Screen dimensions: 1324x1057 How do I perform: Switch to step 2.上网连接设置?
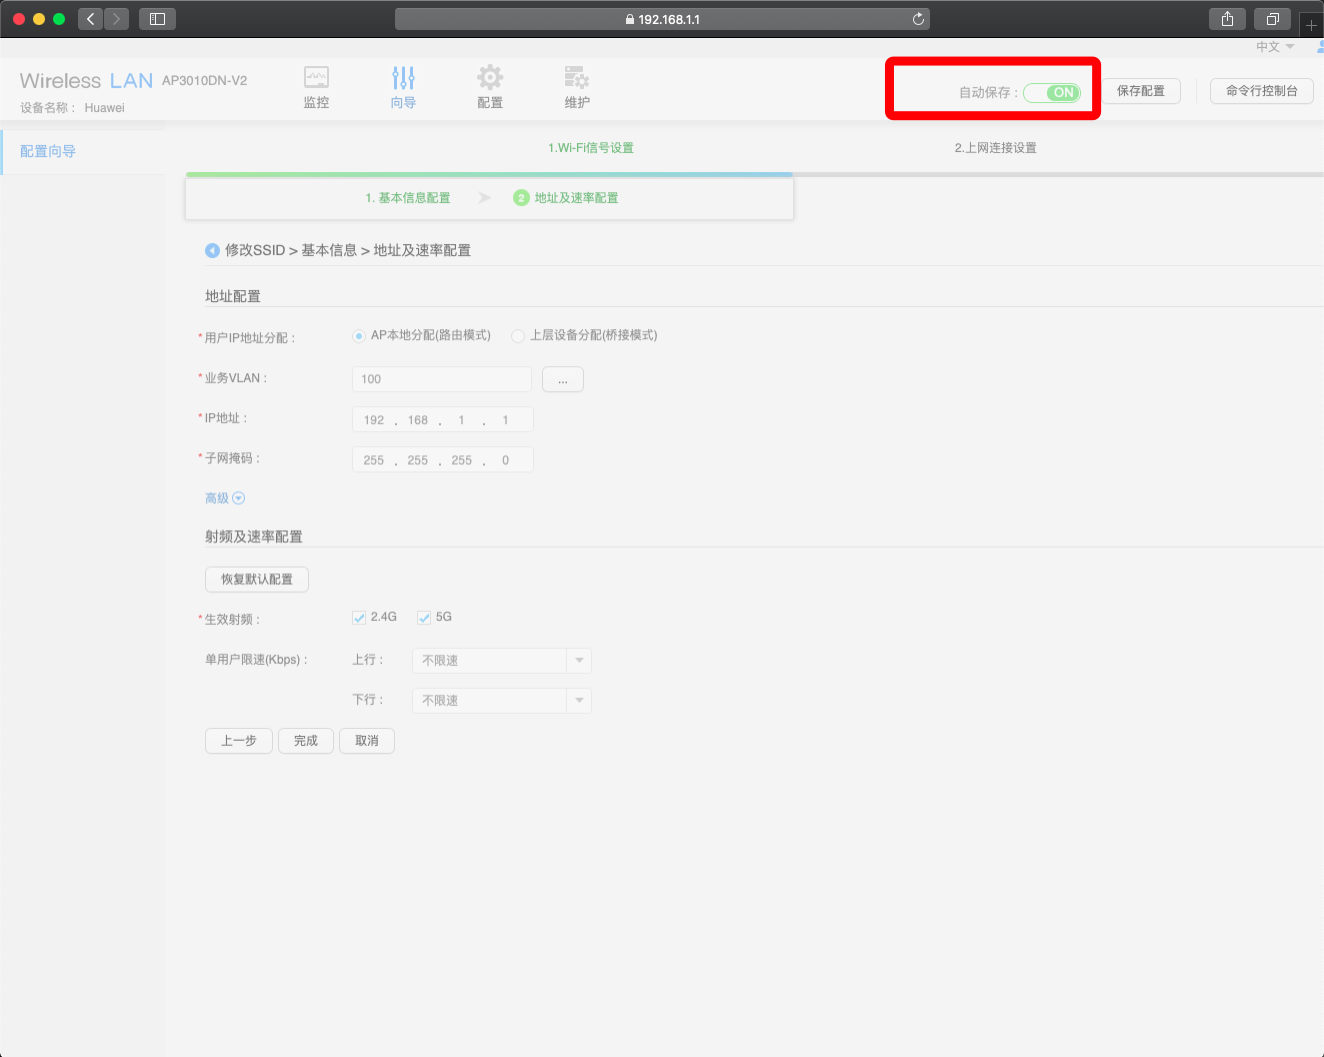(x=995, y=148)
